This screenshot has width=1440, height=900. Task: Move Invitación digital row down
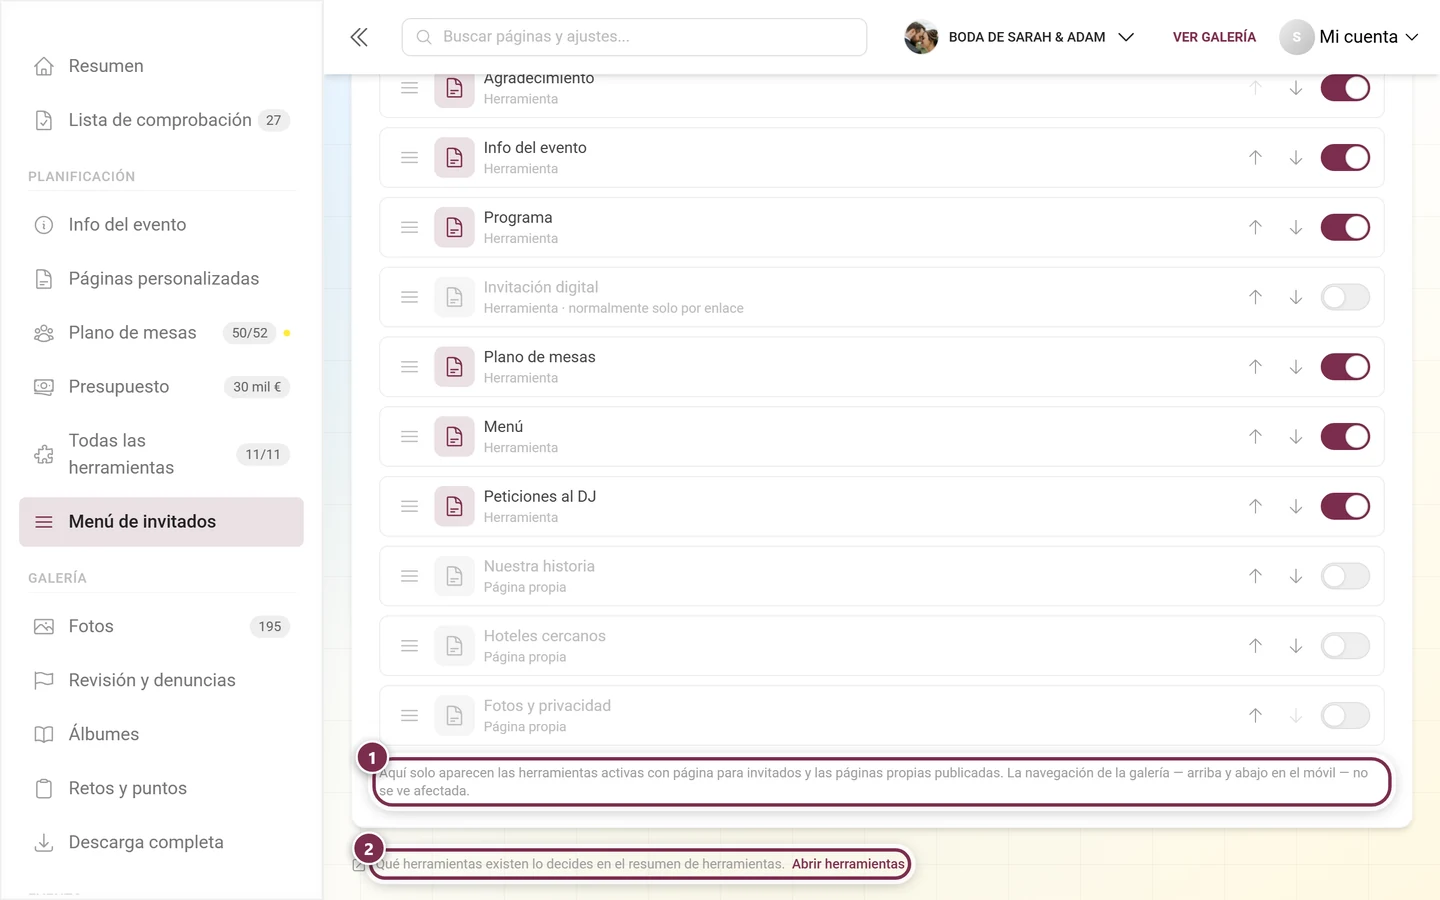click(x=1295, y=297)
